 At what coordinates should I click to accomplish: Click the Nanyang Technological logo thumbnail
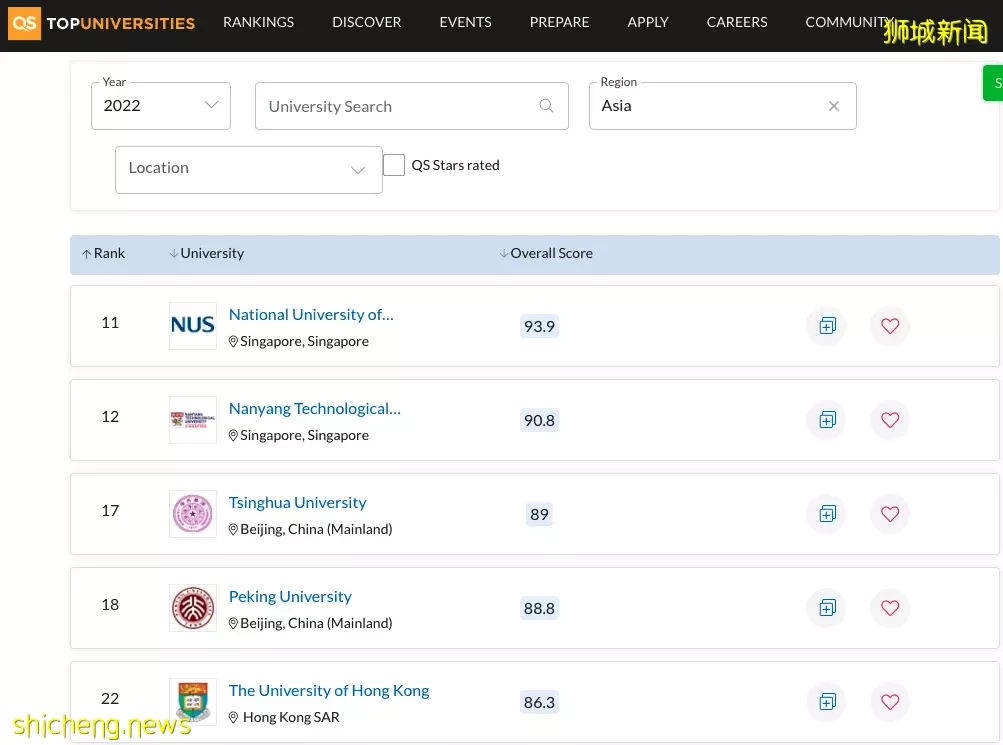coord(193,420)
